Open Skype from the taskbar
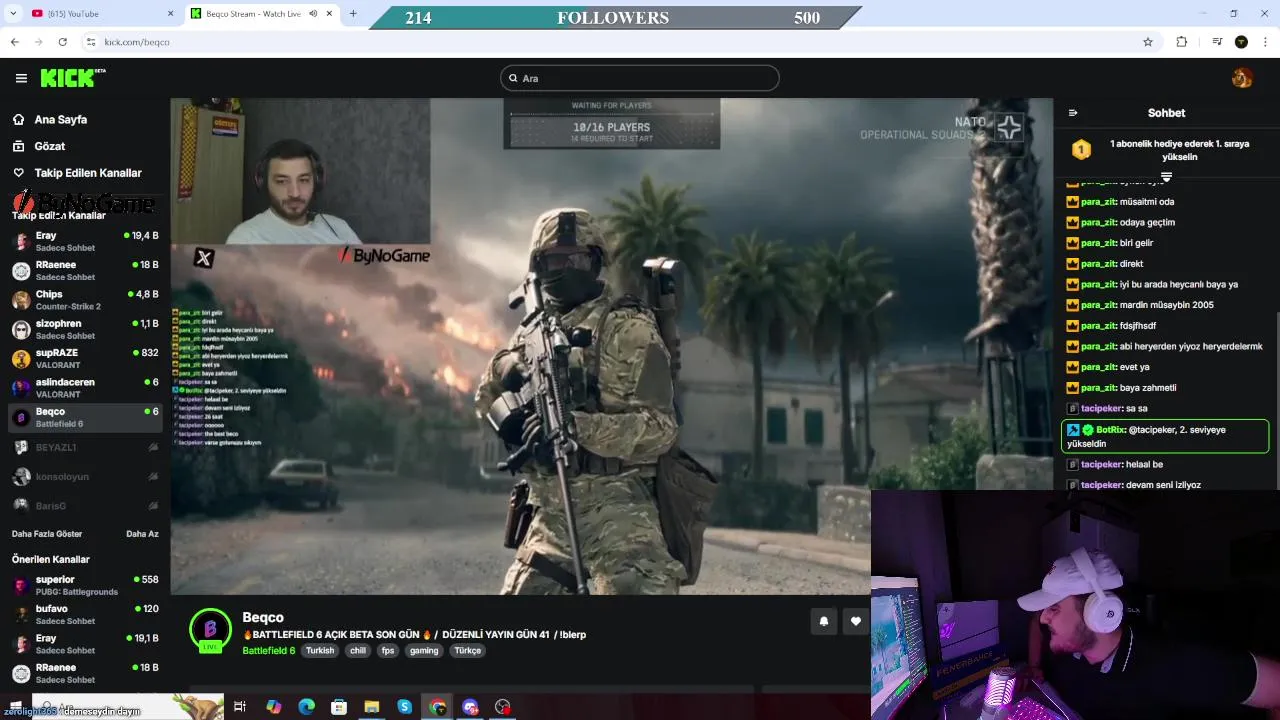The width and height of the screenshot is (1280, 720). click(404, 707)
